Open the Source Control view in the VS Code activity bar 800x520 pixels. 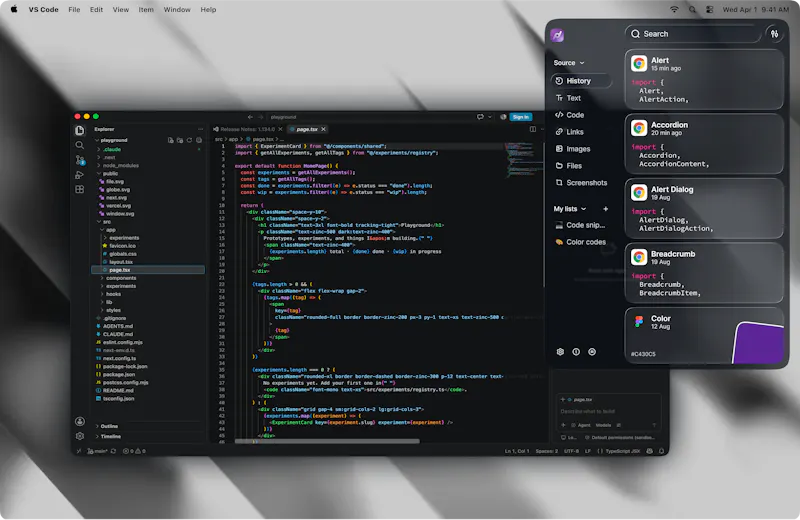(x=80, y=160)
